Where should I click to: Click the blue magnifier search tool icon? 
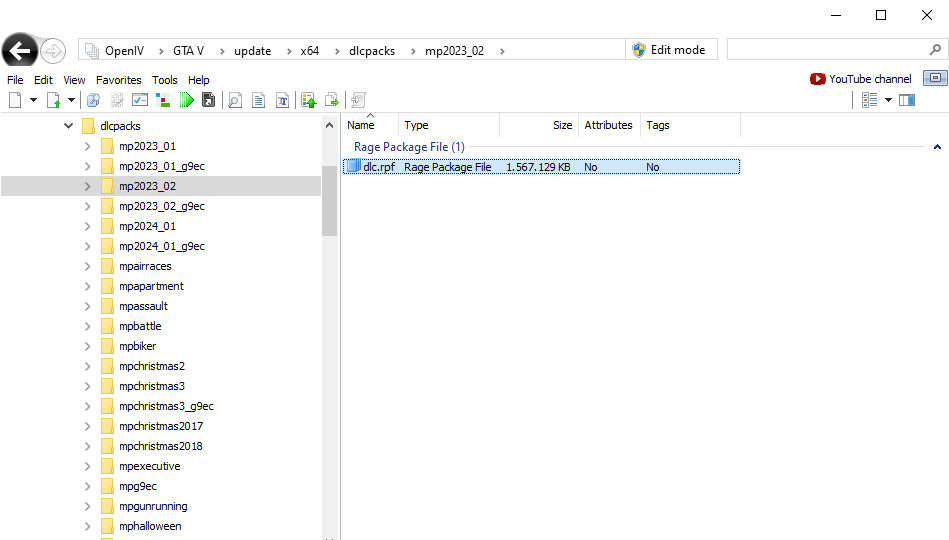(x=93, y=100)
